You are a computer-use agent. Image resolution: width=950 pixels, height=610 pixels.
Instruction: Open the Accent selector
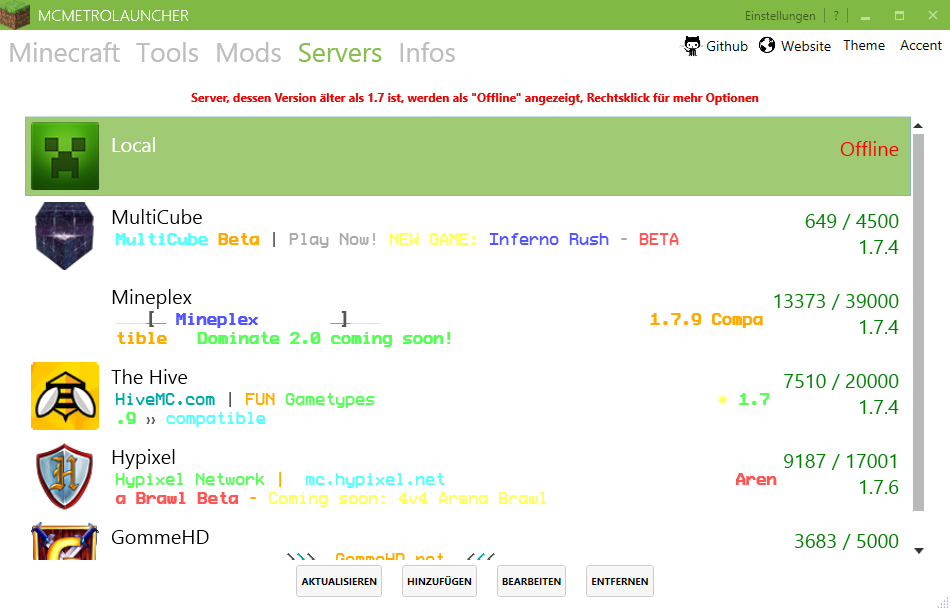[920, 45]
